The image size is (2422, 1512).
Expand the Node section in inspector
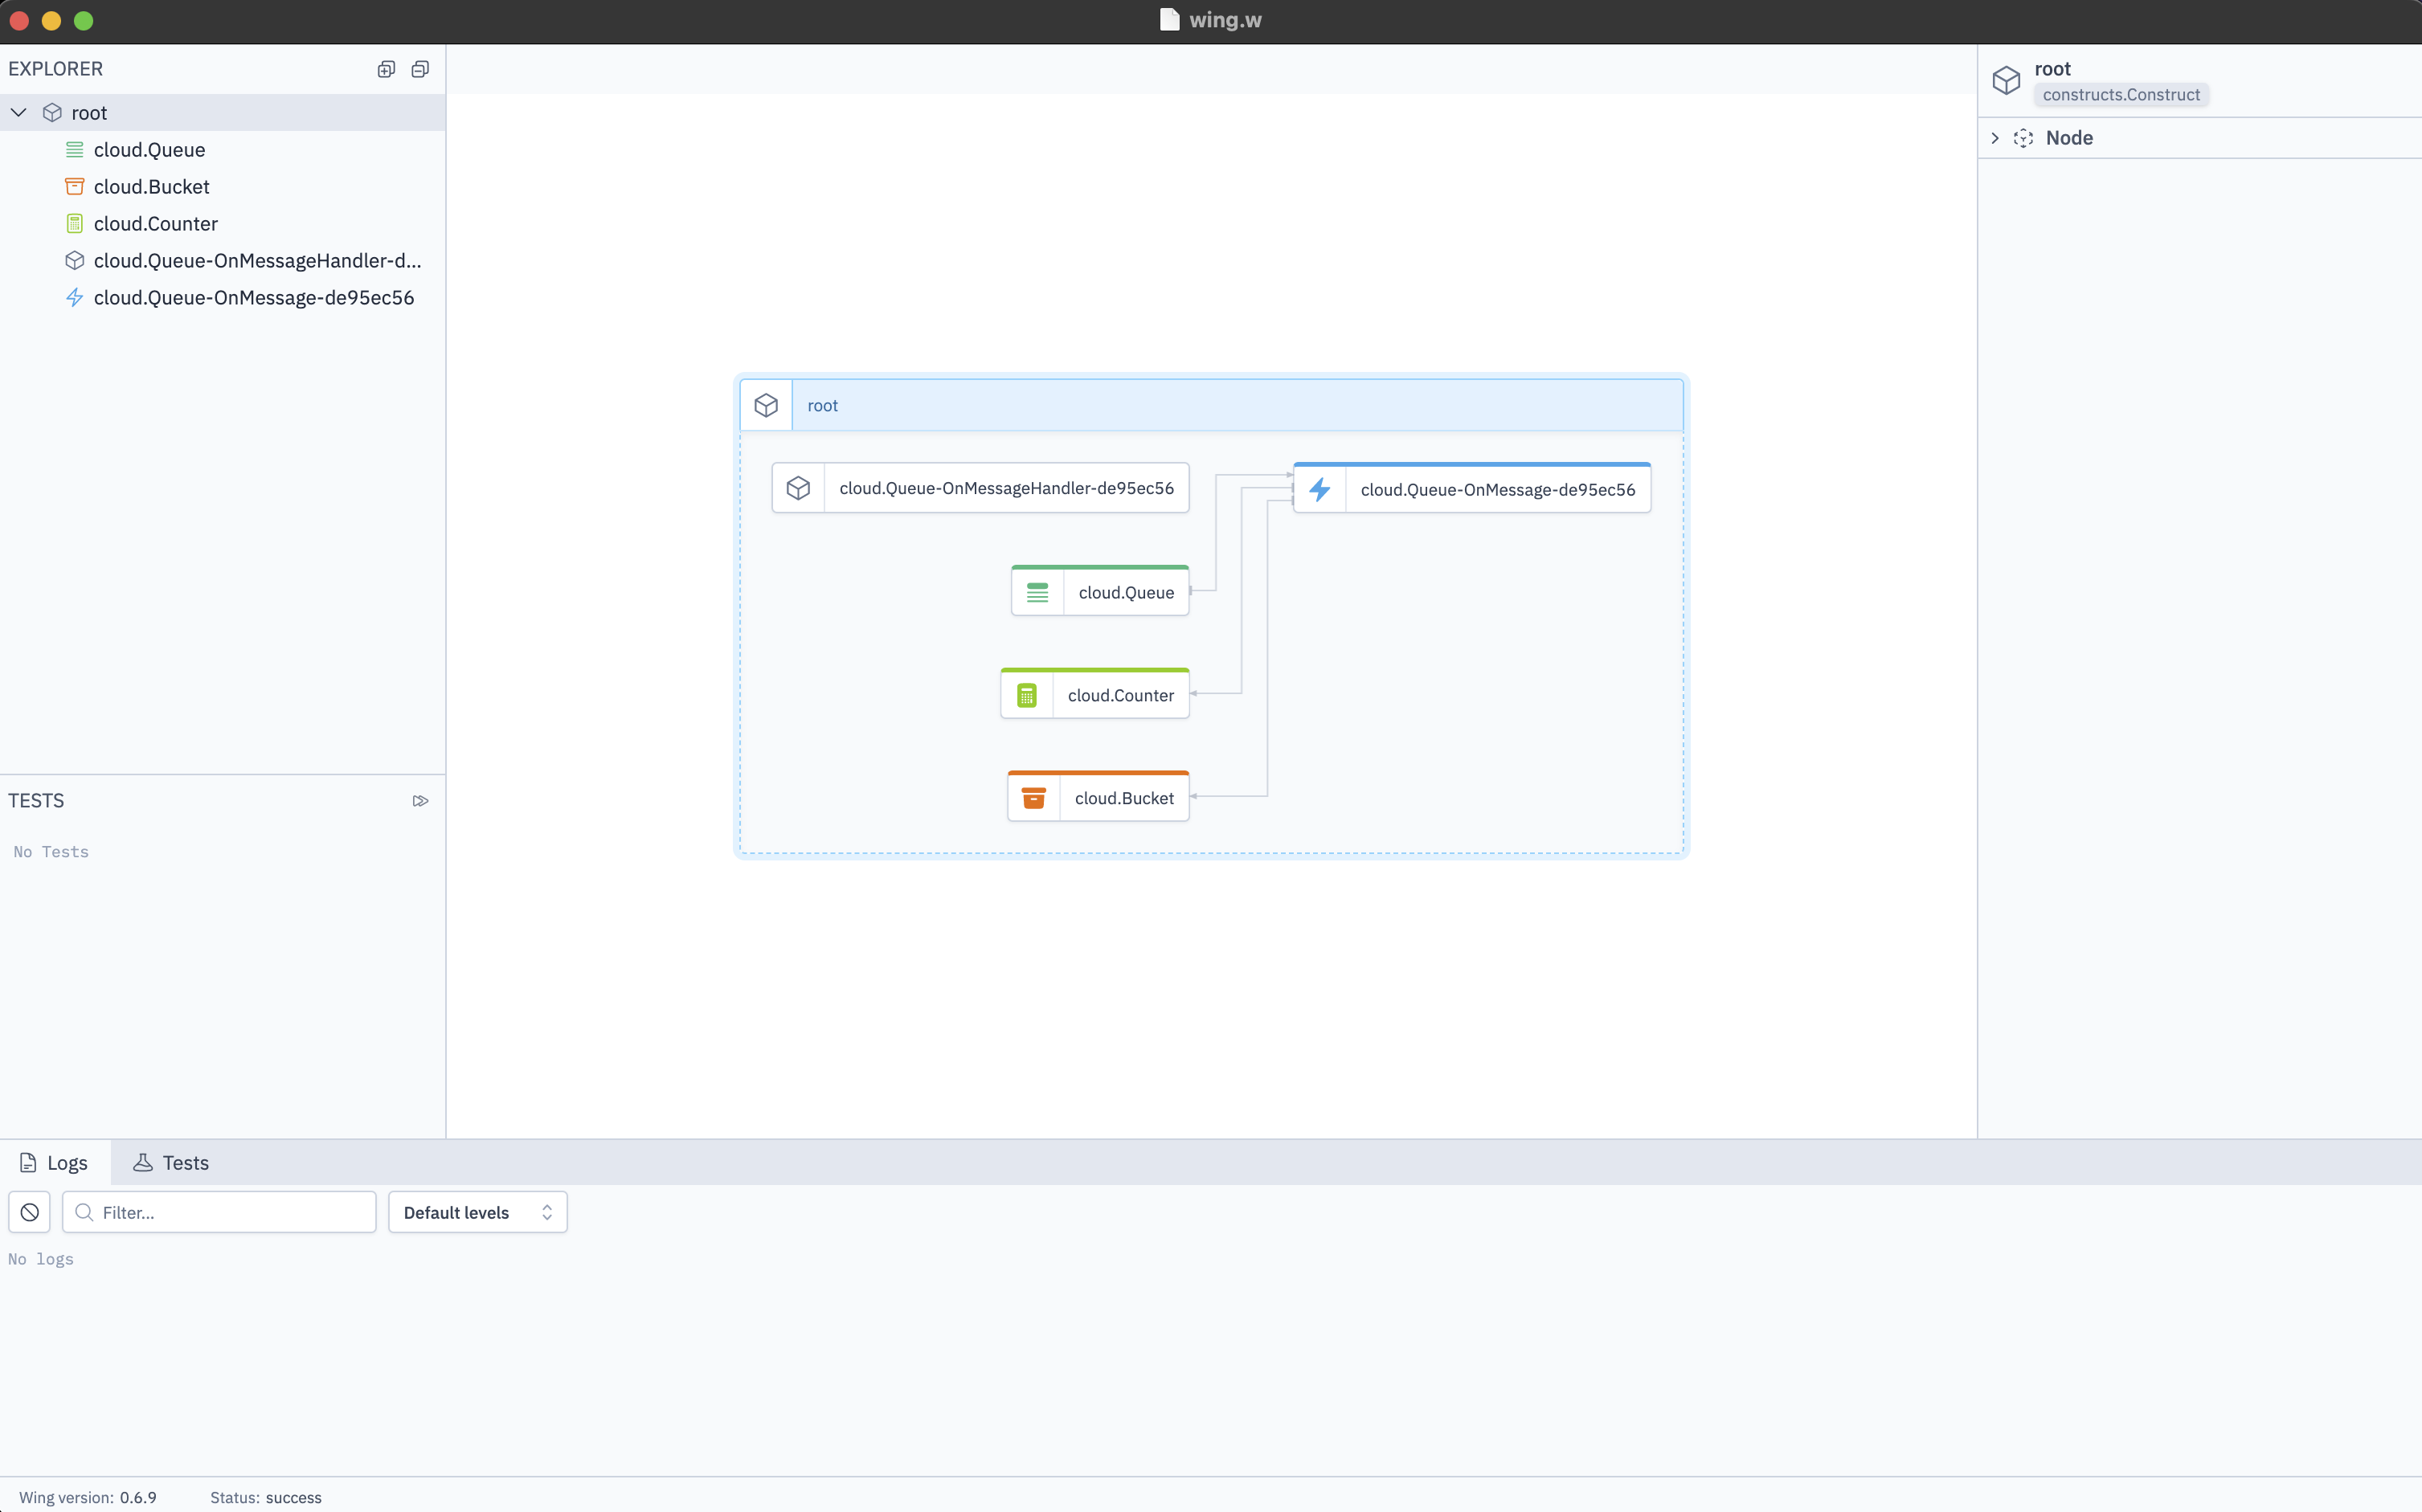1995,138
